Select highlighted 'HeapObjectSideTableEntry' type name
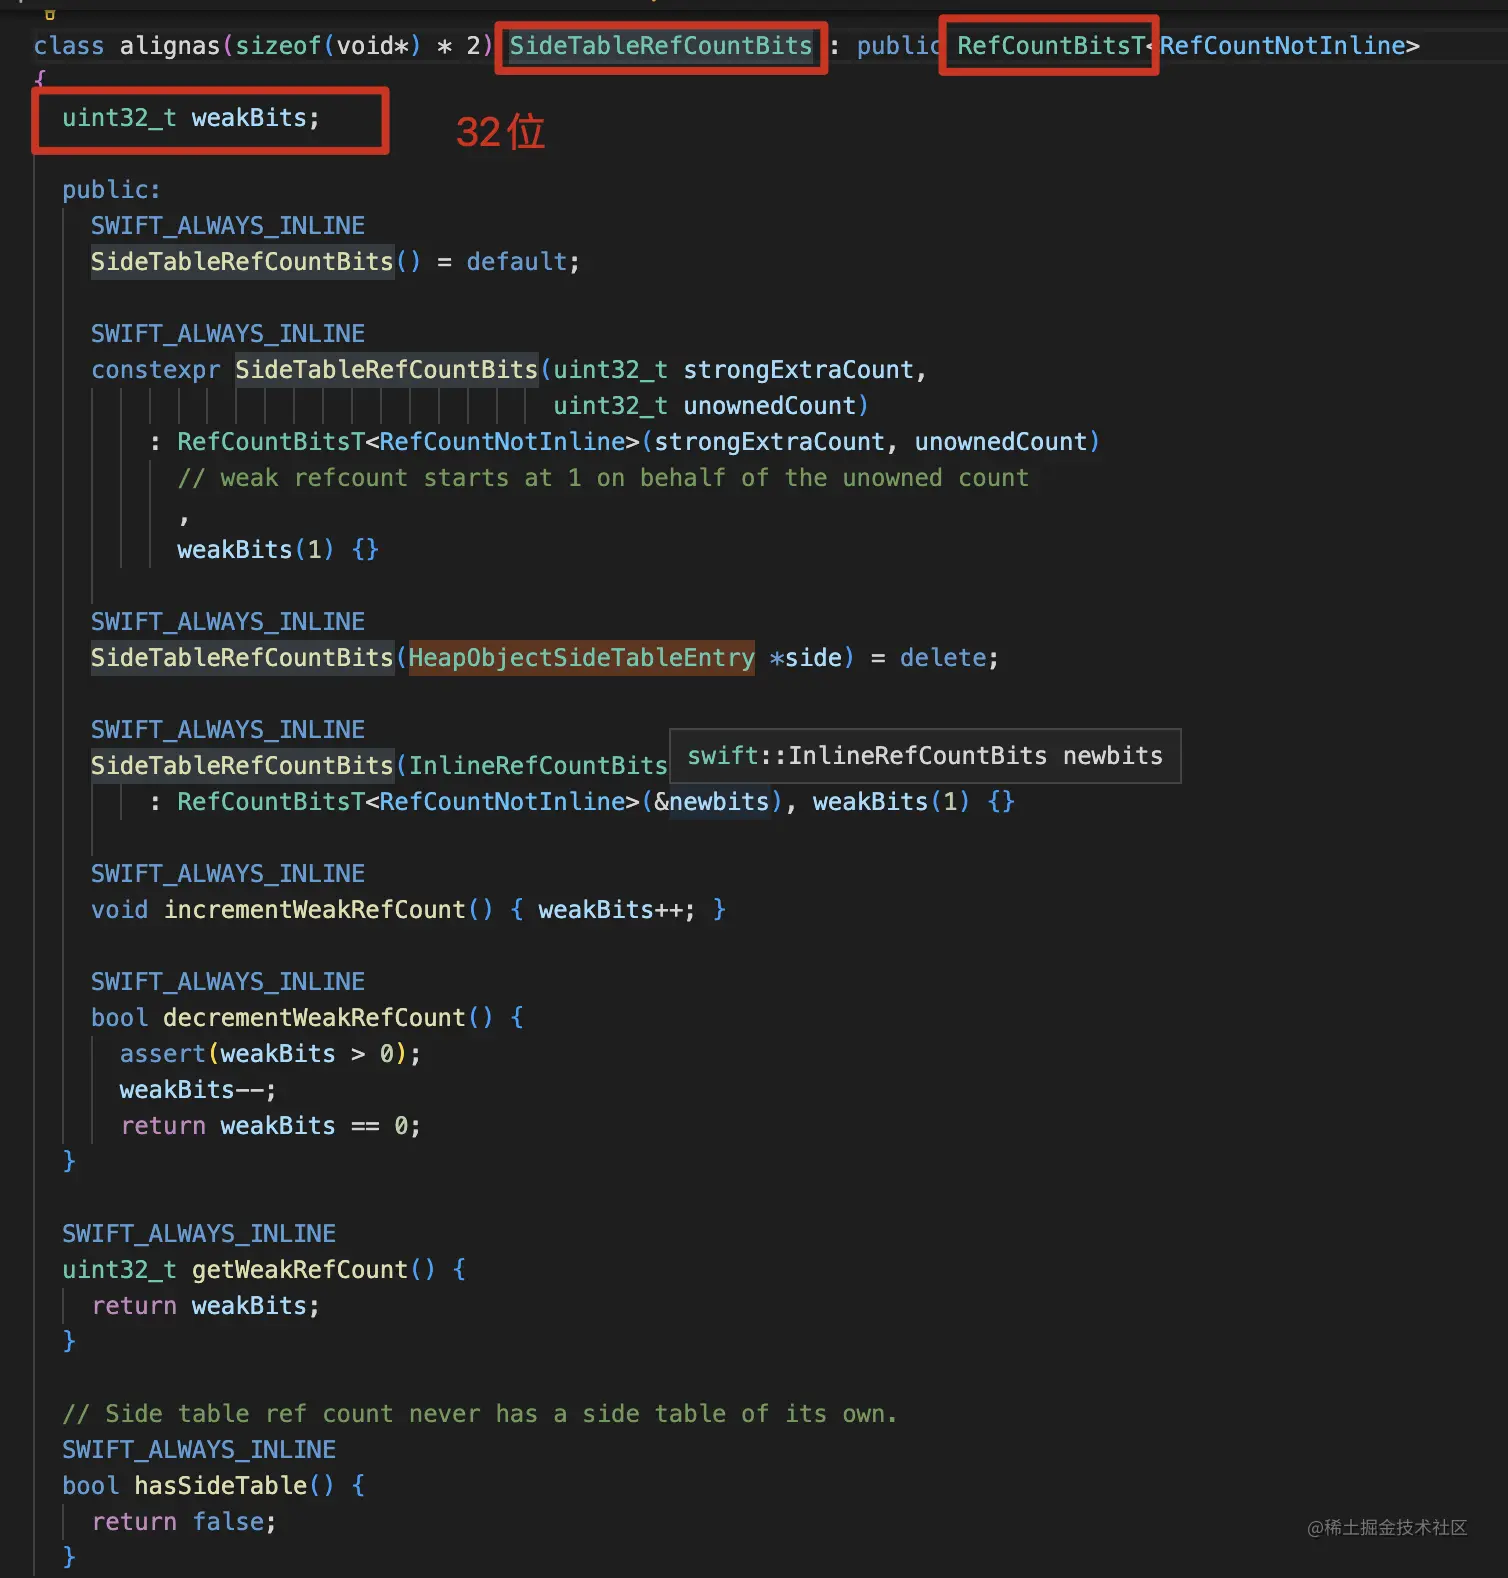The image size is (1508, 1578). point(581,658)
